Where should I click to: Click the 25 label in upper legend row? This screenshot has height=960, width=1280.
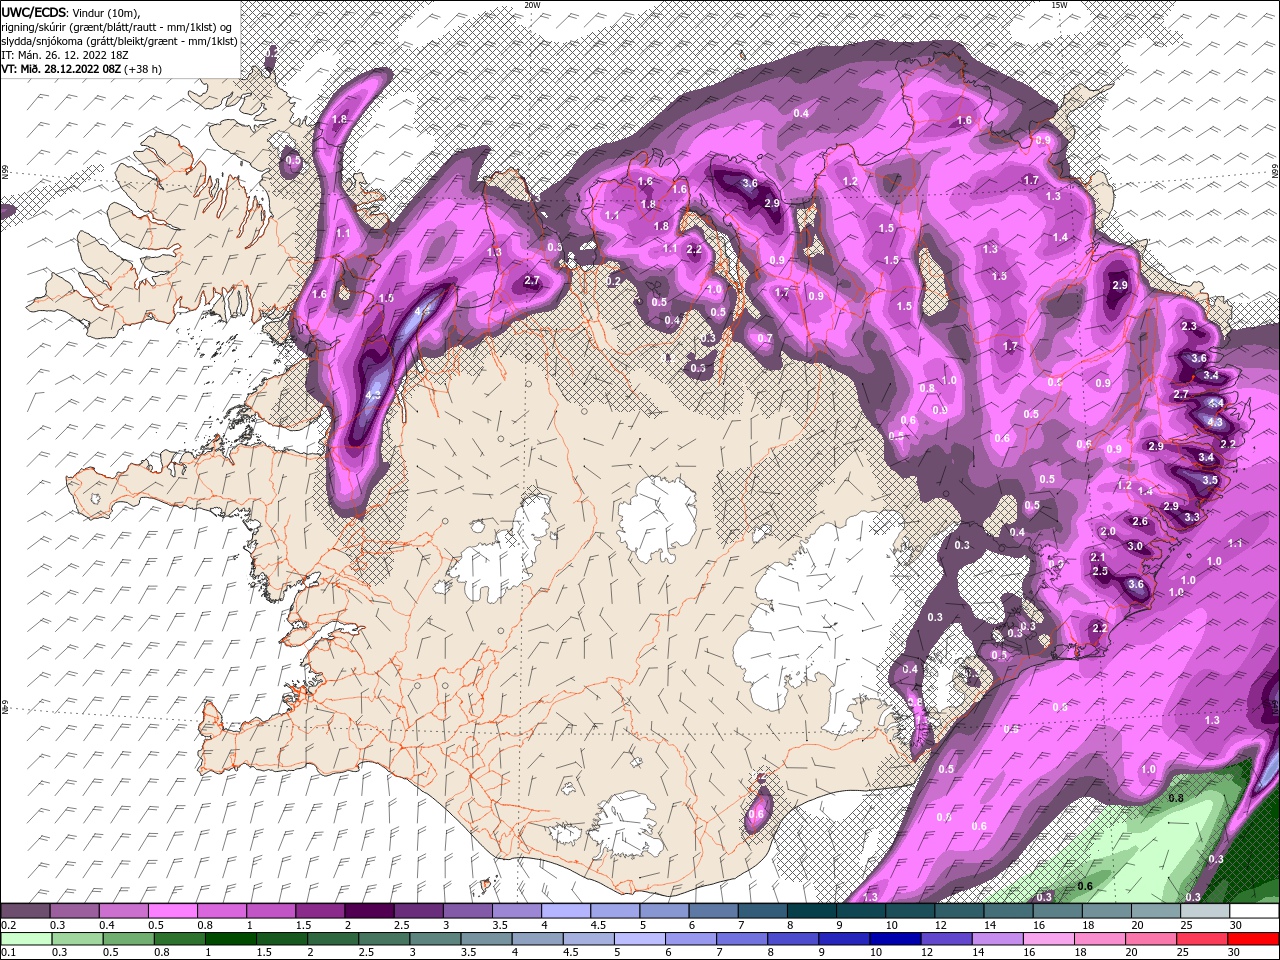[x=1187, y=925]
